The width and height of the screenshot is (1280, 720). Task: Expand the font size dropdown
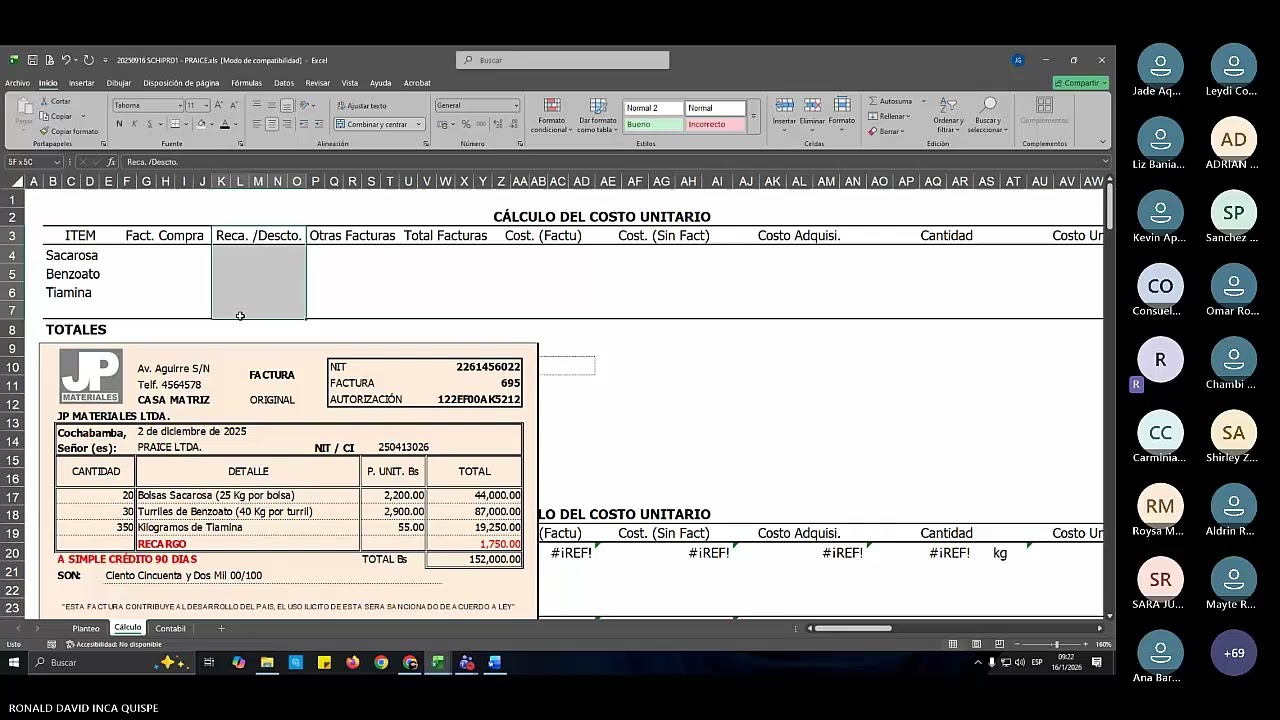tap(206, 105)
